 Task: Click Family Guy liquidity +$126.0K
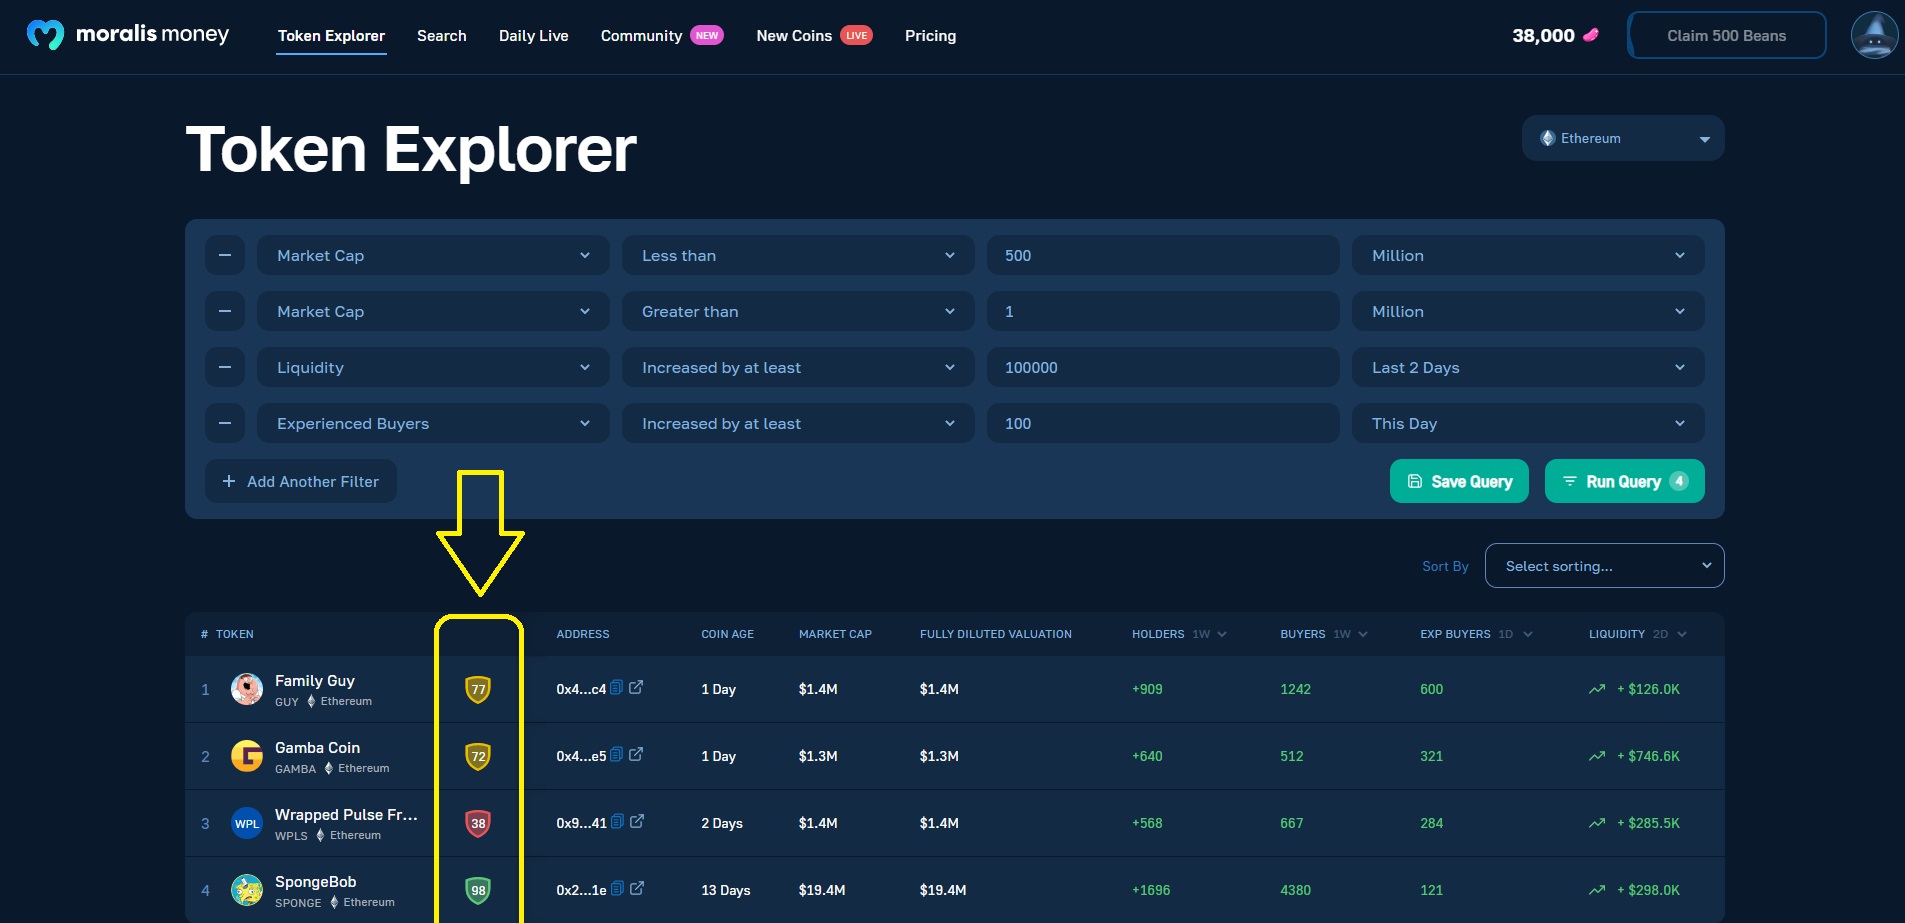(x=1648, y=689)
